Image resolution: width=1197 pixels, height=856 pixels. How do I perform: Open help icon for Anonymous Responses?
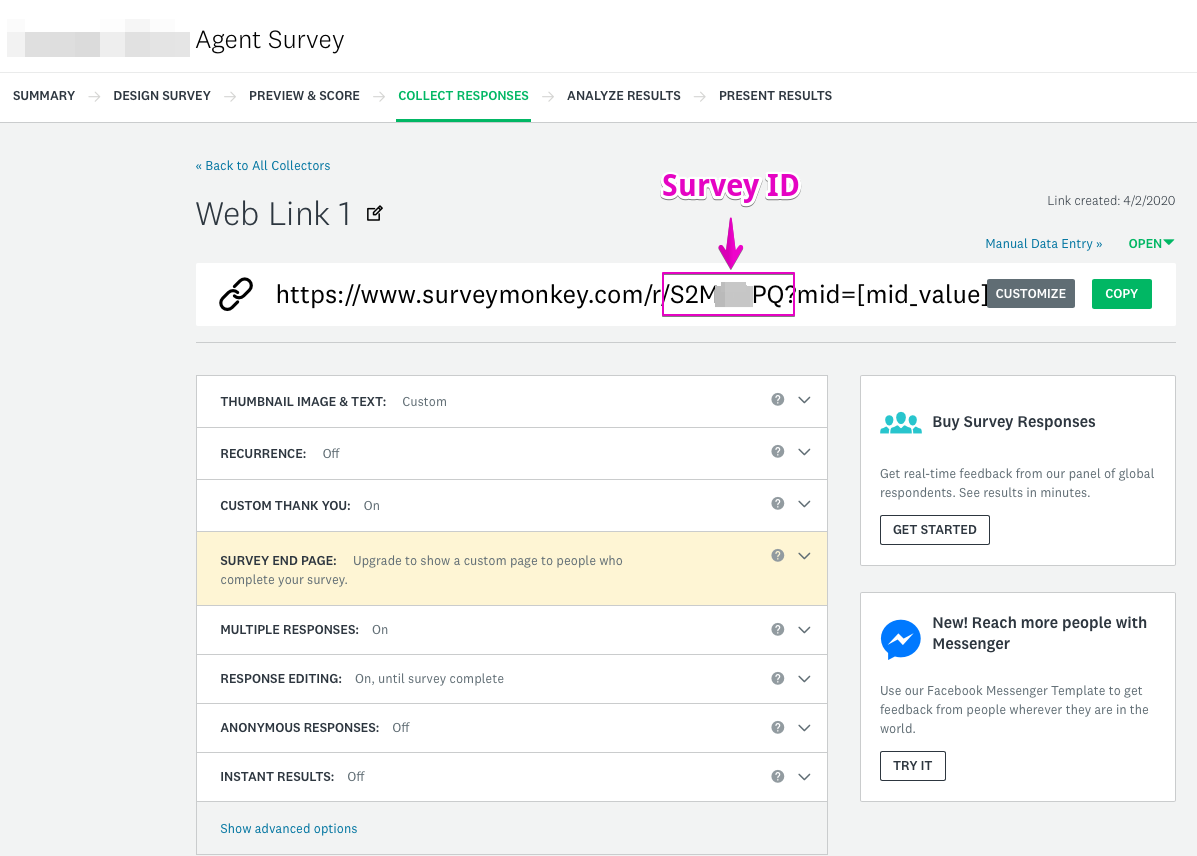[777, 727]
